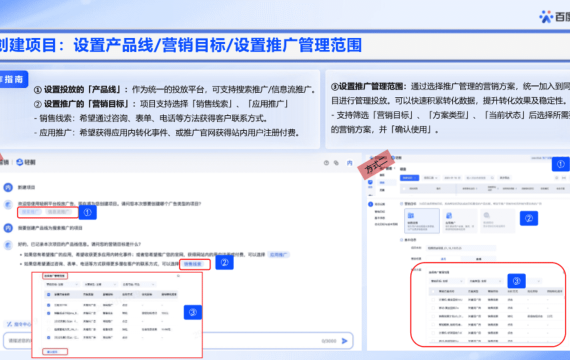The image size is (570, 360).
Task: Toggle first row checkbox in left dialog table
Action: point(49,305)
